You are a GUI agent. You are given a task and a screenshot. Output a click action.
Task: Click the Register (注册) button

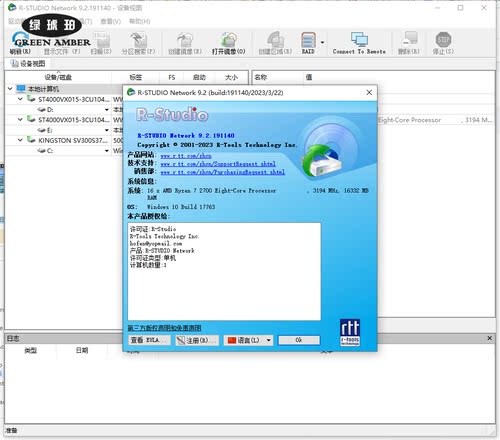pos(197,340)
